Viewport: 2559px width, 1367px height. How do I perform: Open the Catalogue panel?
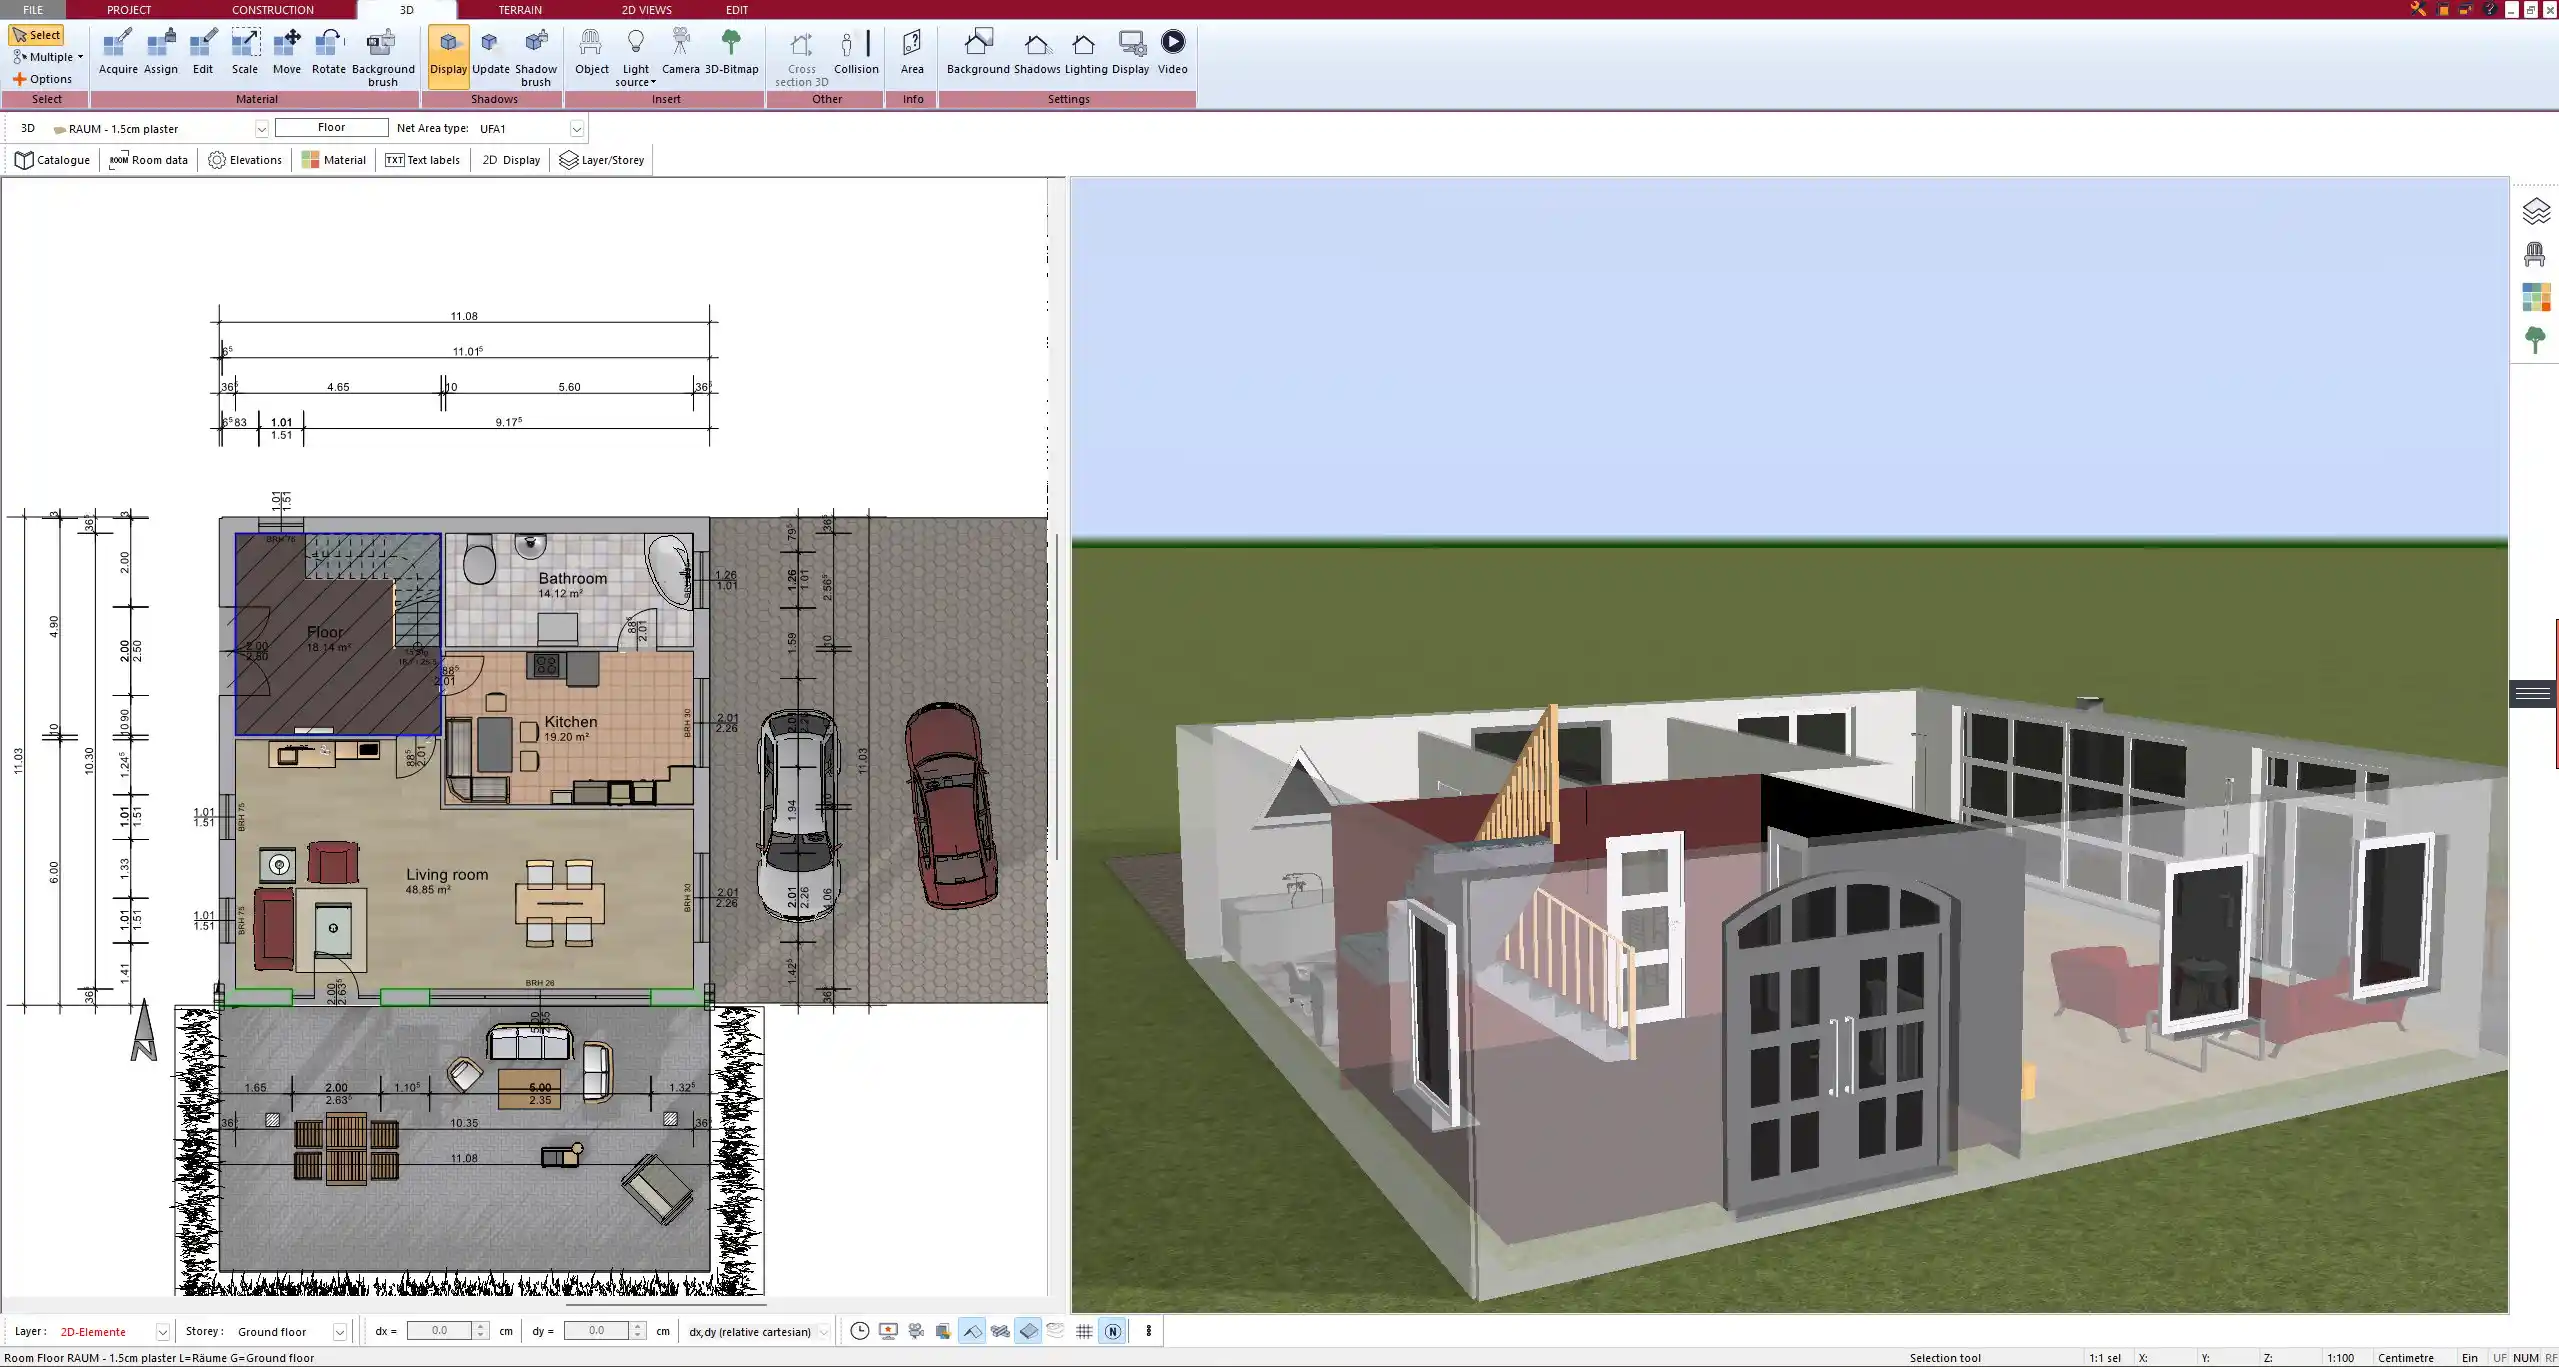(53, 160)
